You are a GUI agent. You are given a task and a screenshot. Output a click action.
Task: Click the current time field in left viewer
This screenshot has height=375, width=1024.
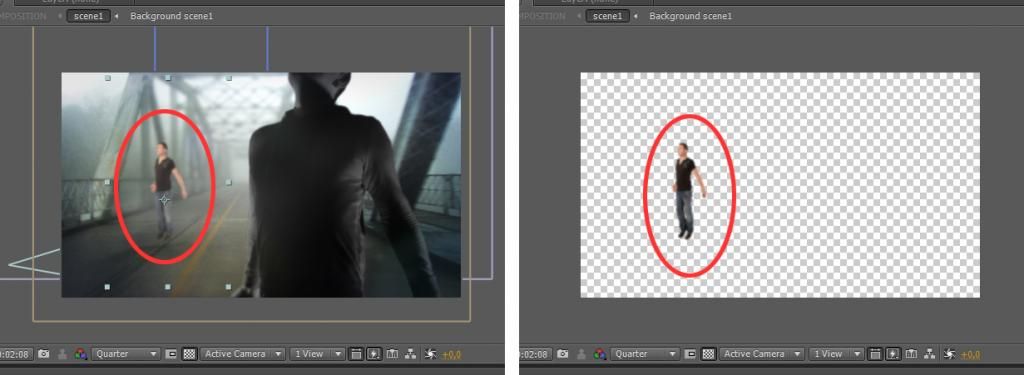15,354
